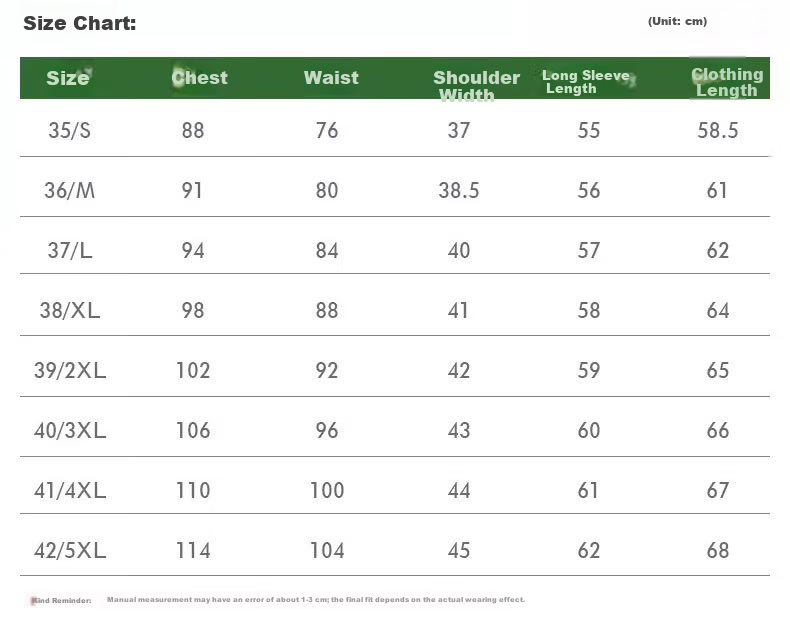Click the Long Sleeve Length header
Screen dimensions: 790x643
[586, 82]
